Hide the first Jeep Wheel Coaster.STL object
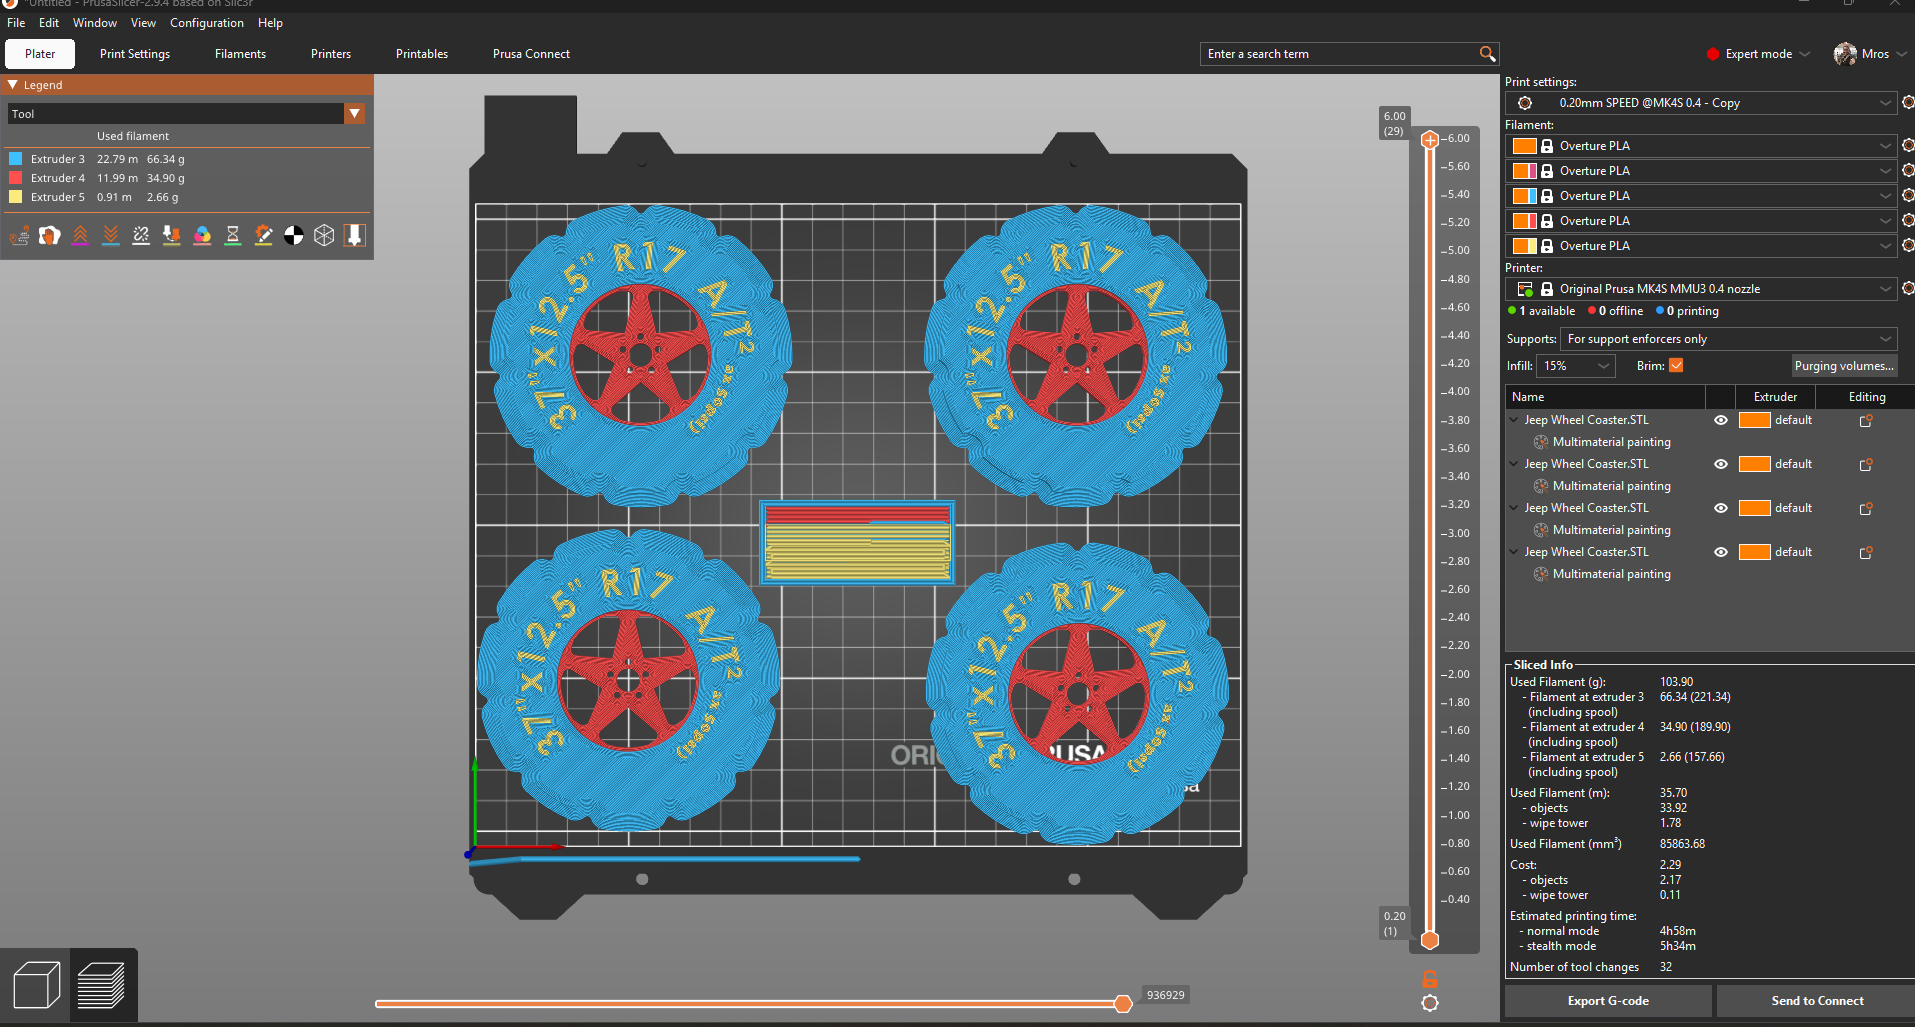Image resolution: width=1915 pixels, height=1027 pixels. click(1721, 420)
